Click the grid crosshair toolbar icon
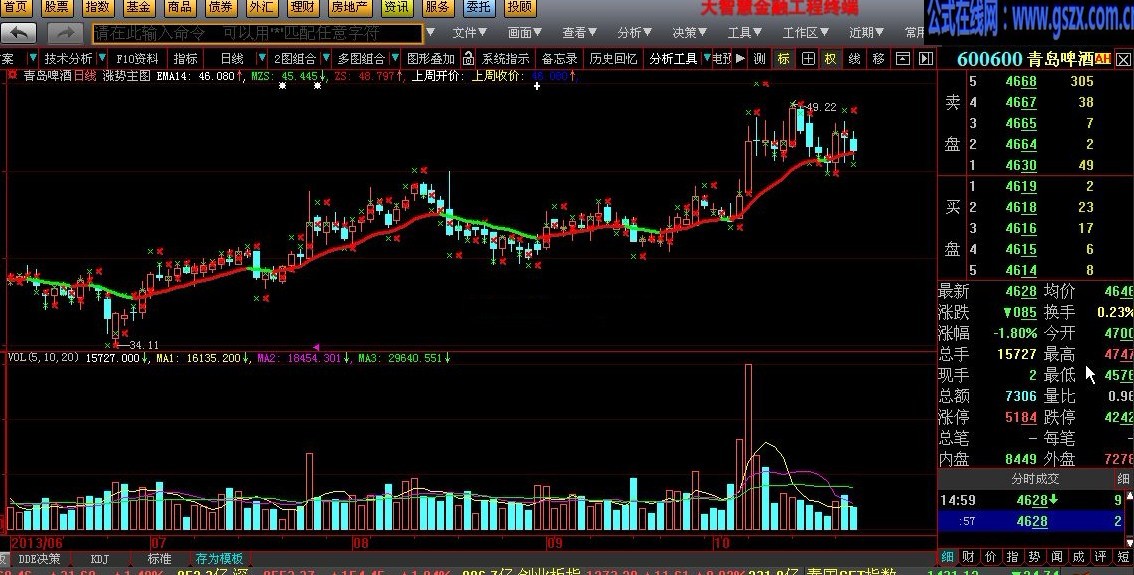The width and height of the screenshot is (1134, 575). coord(808,59)
